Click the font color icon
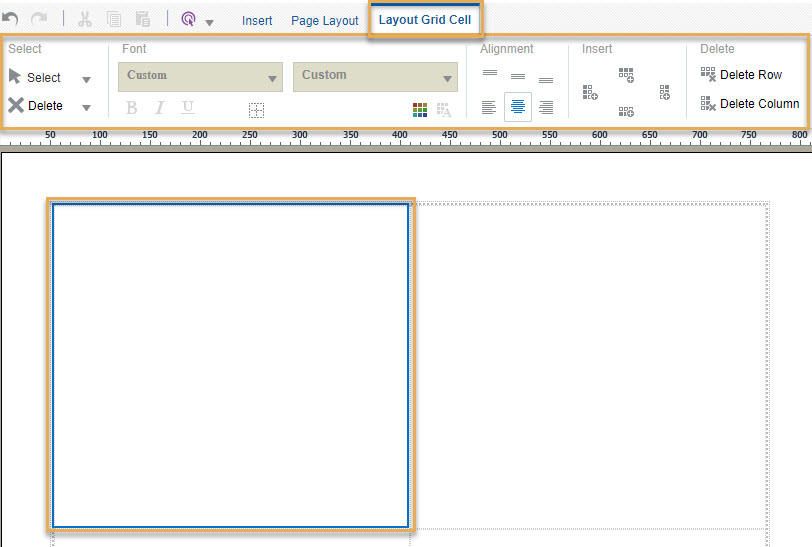The width and height of the screenshot is (812, 547). pyautogui.click(x=444, y=110)
